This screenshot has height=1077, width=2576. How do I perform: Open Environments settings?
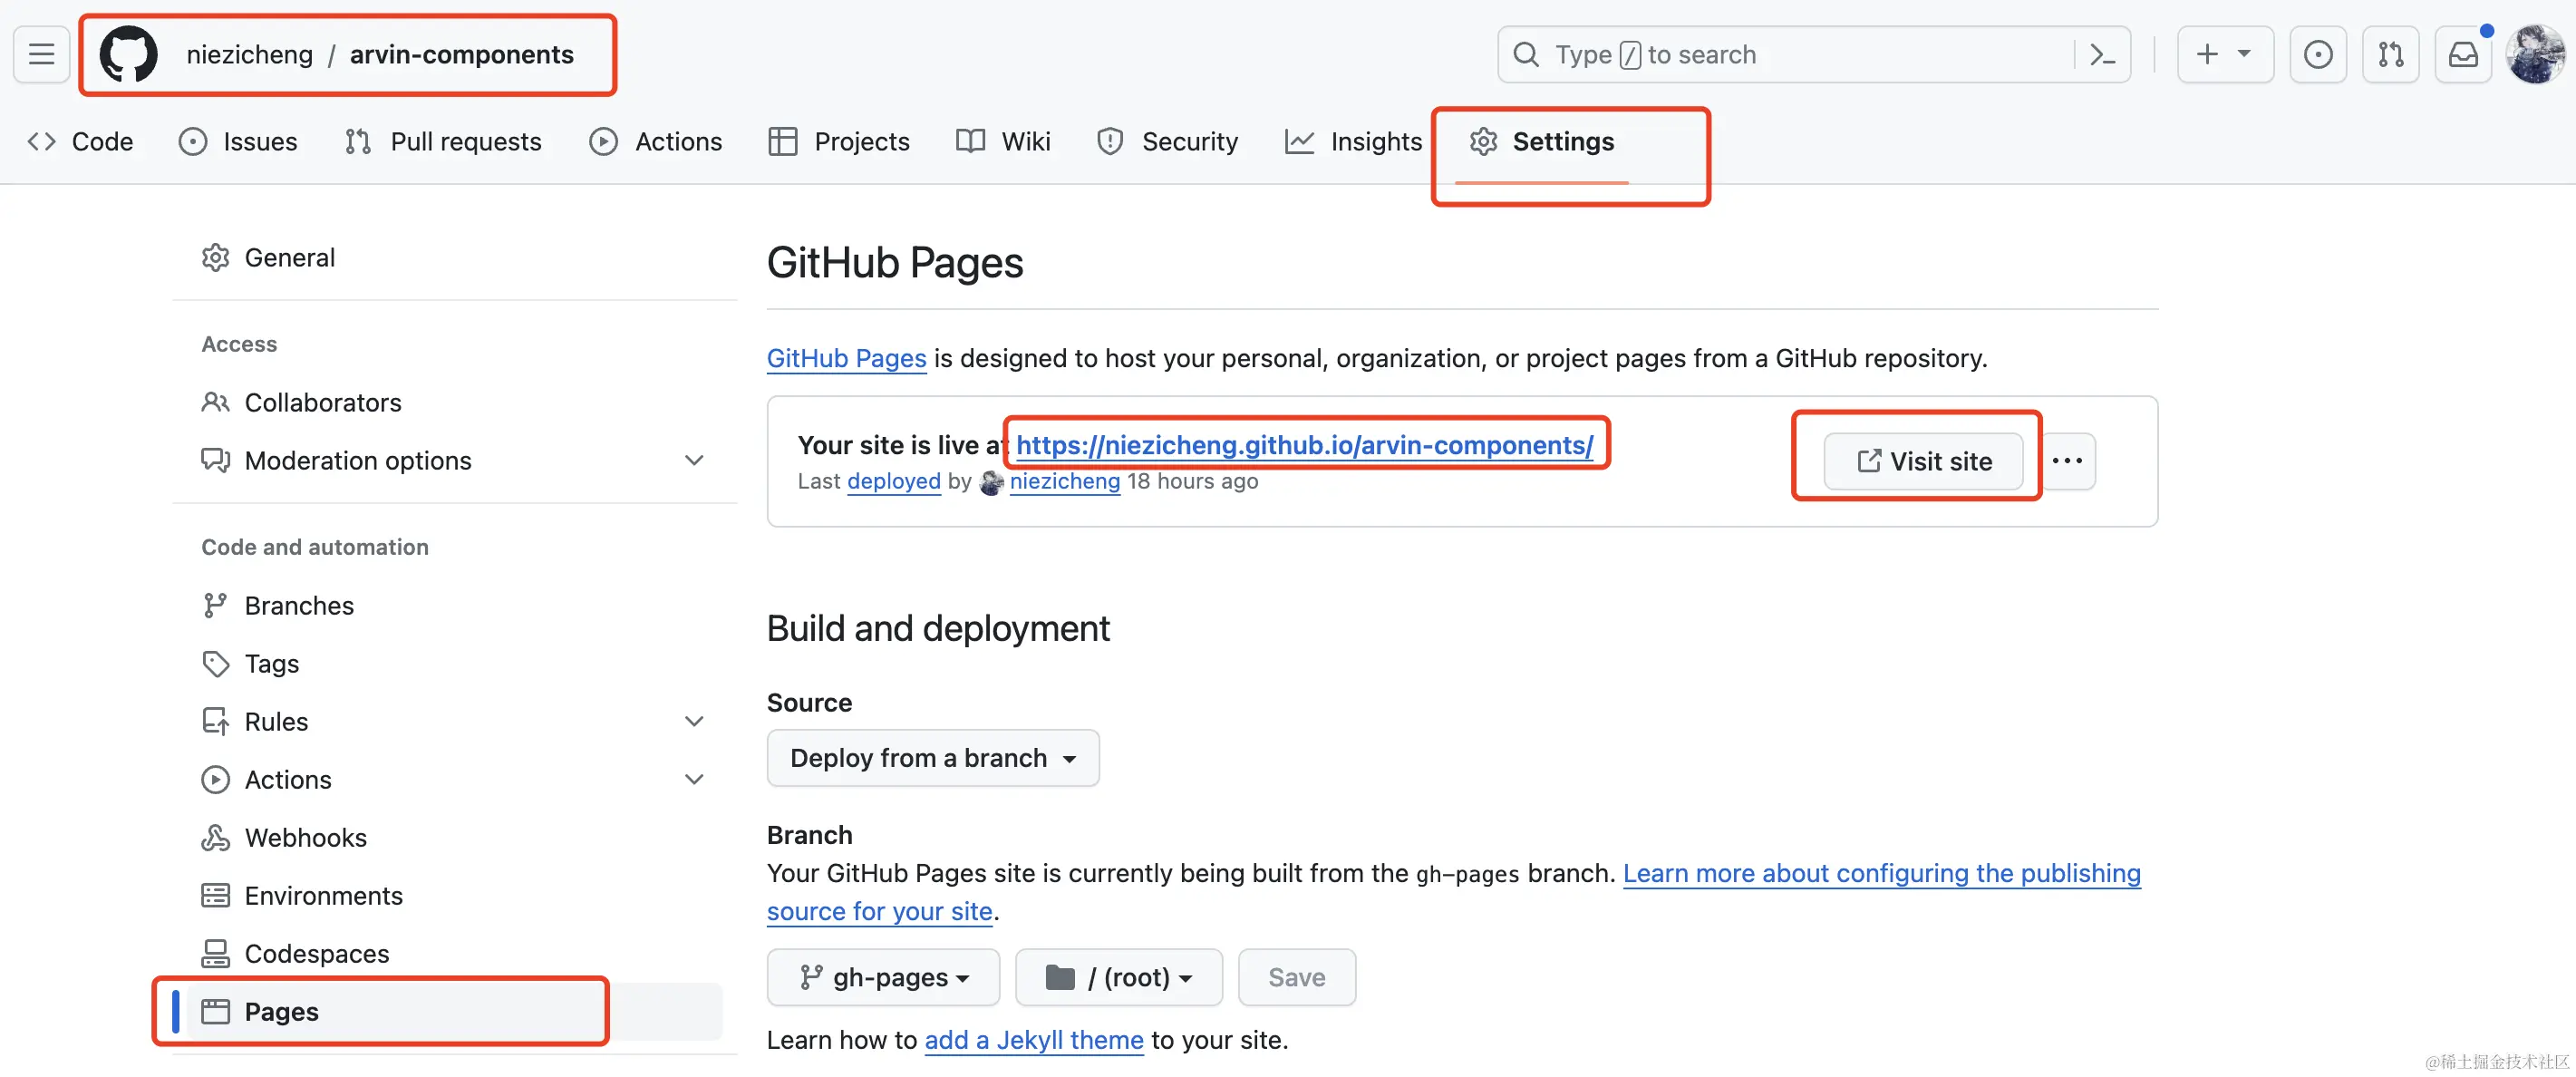455,896
